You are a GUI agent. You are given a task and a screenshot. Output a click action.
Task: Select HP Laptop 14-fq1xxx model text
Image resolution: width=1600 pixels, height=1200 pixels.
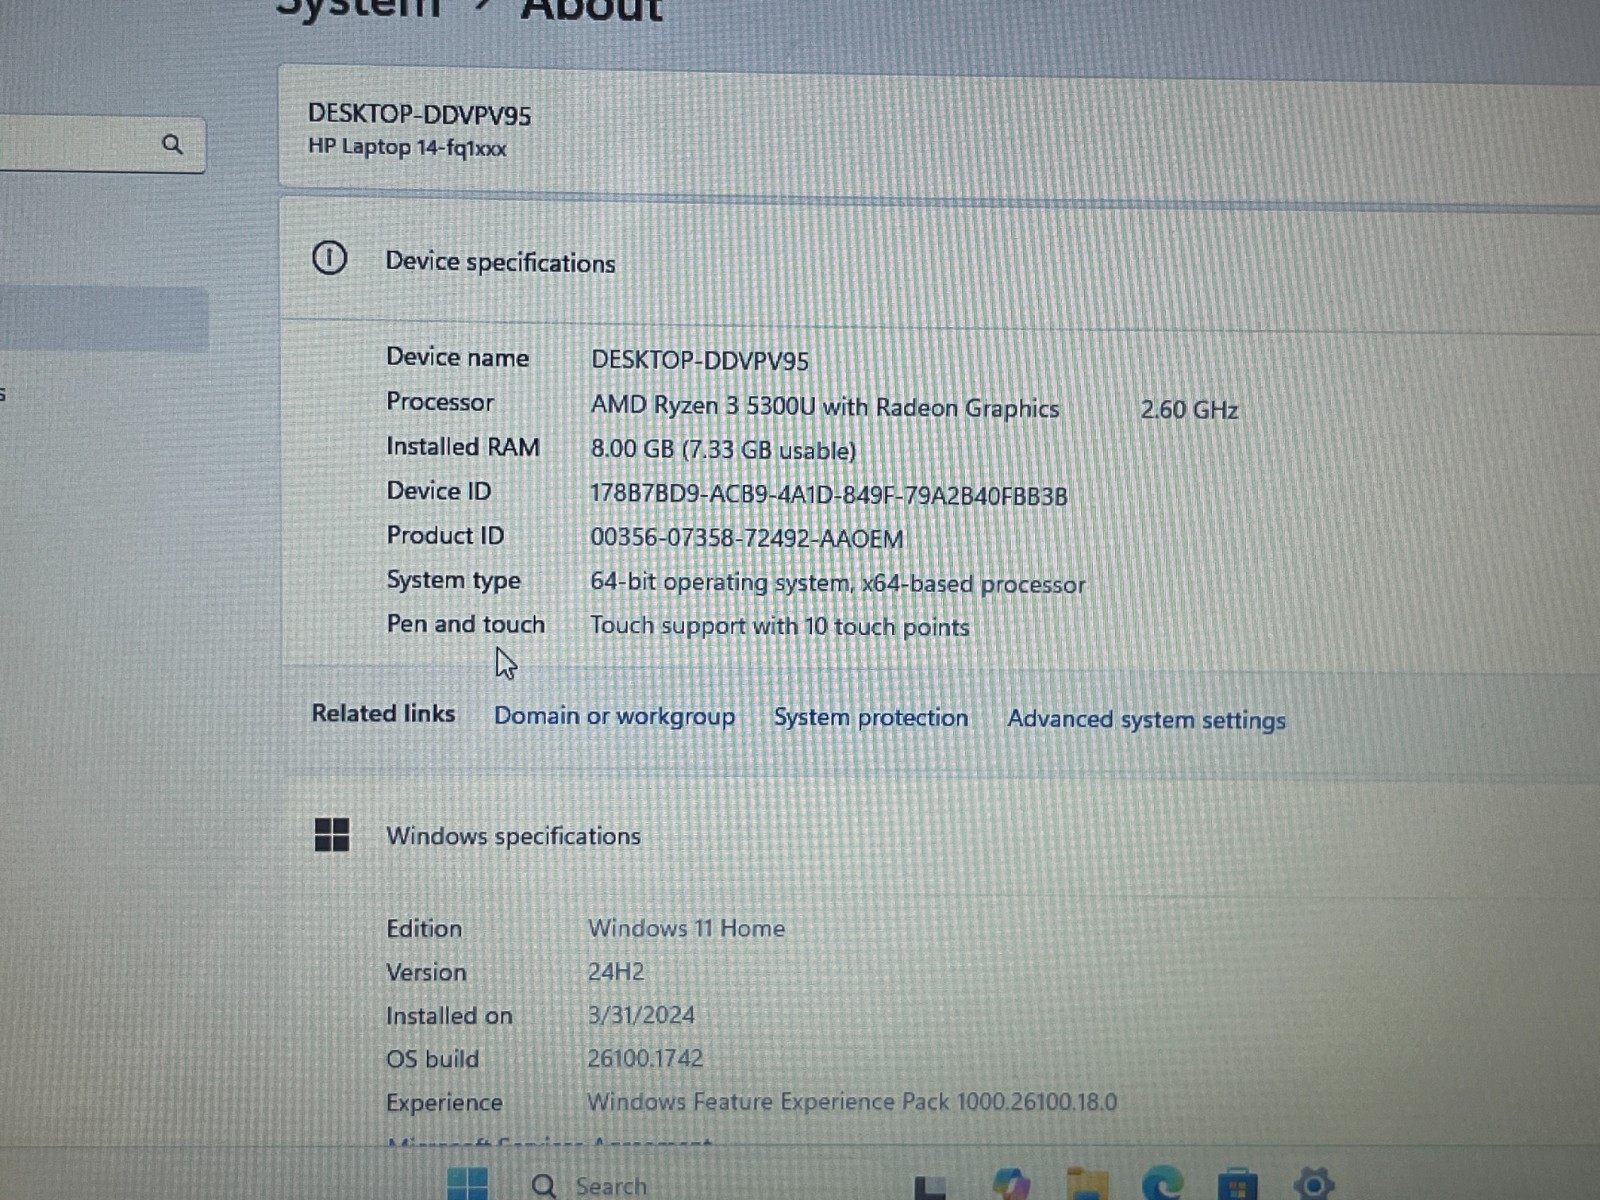point(407,147)
